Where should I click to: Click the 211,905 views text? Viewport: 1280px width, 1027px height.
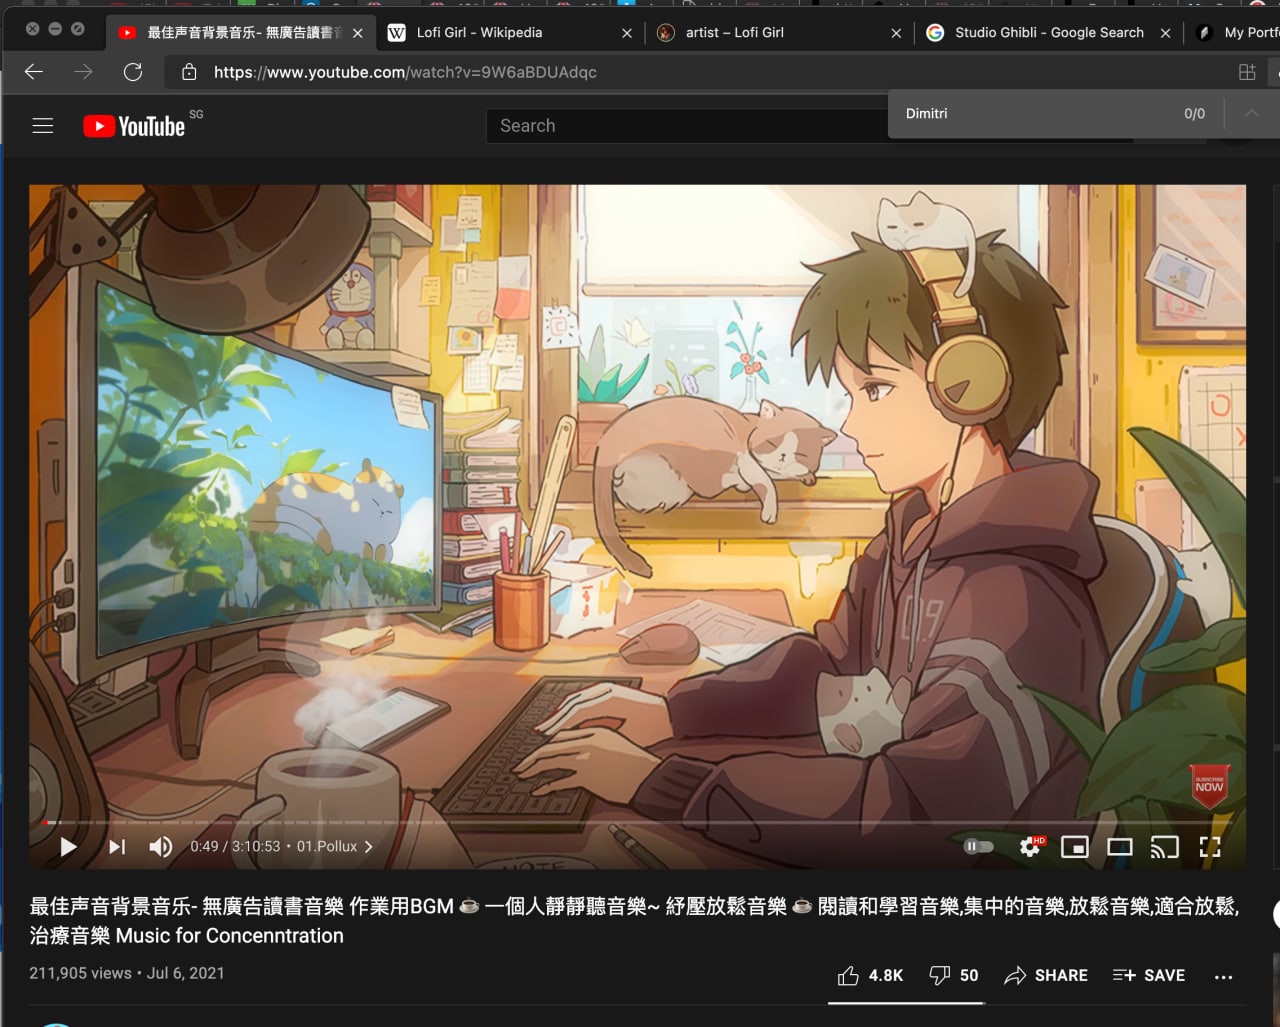coord(80,973)
